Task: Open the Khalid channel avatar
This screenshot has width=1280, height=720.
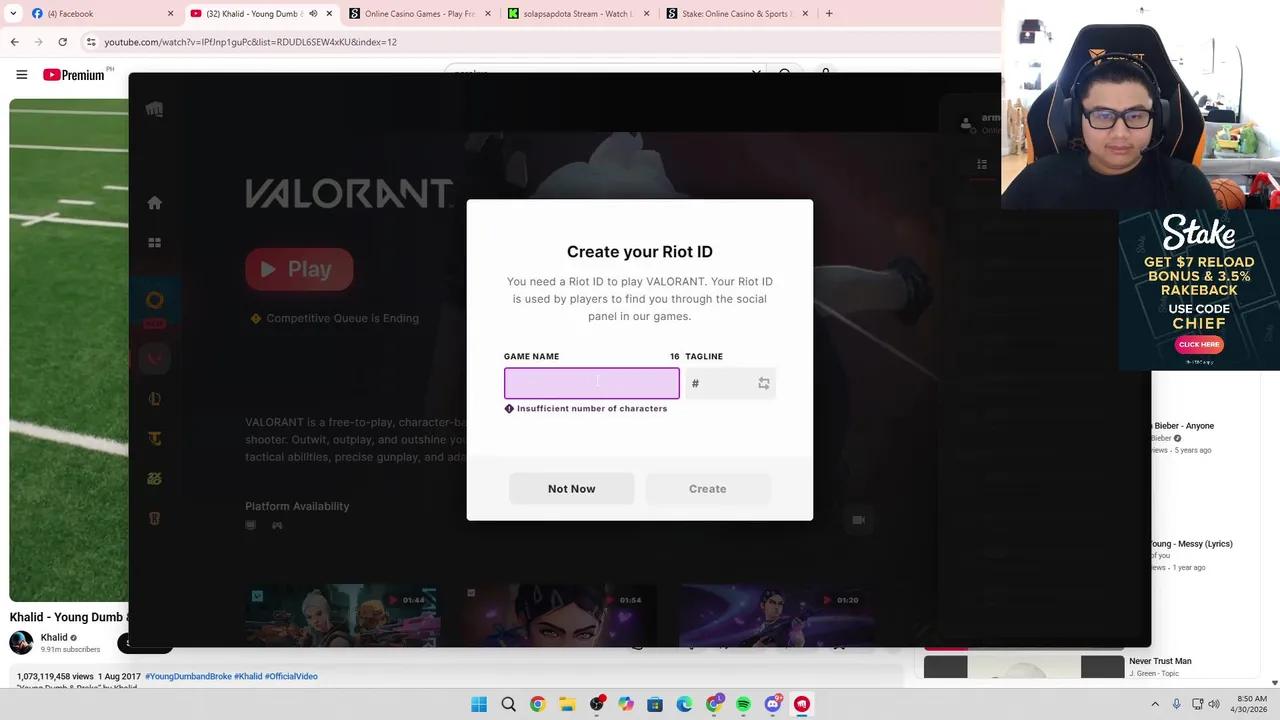Action: (22, 642)
